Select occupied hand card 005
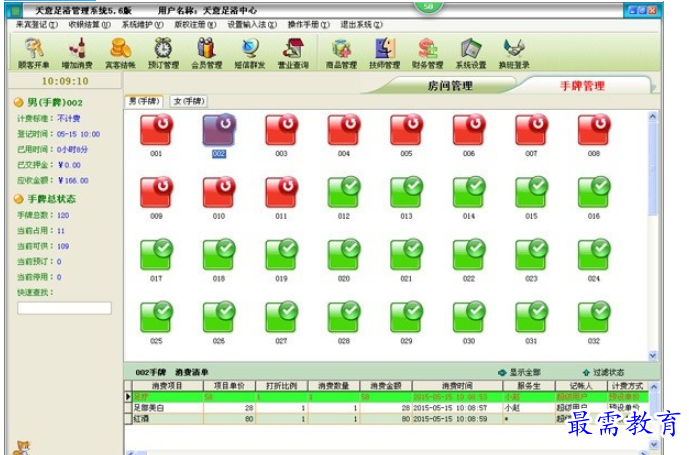Viewport: 689px width, 455px height. pos(406,135)
